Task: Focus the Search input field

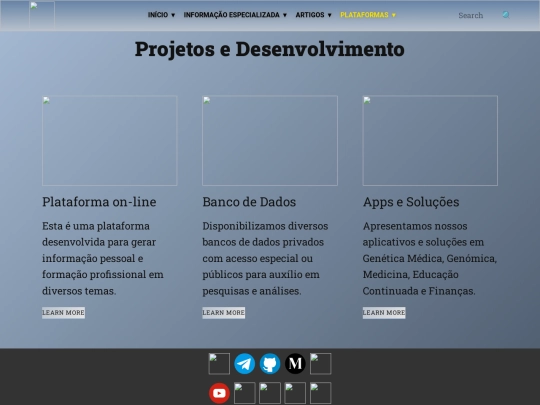Action: [477, 15]
